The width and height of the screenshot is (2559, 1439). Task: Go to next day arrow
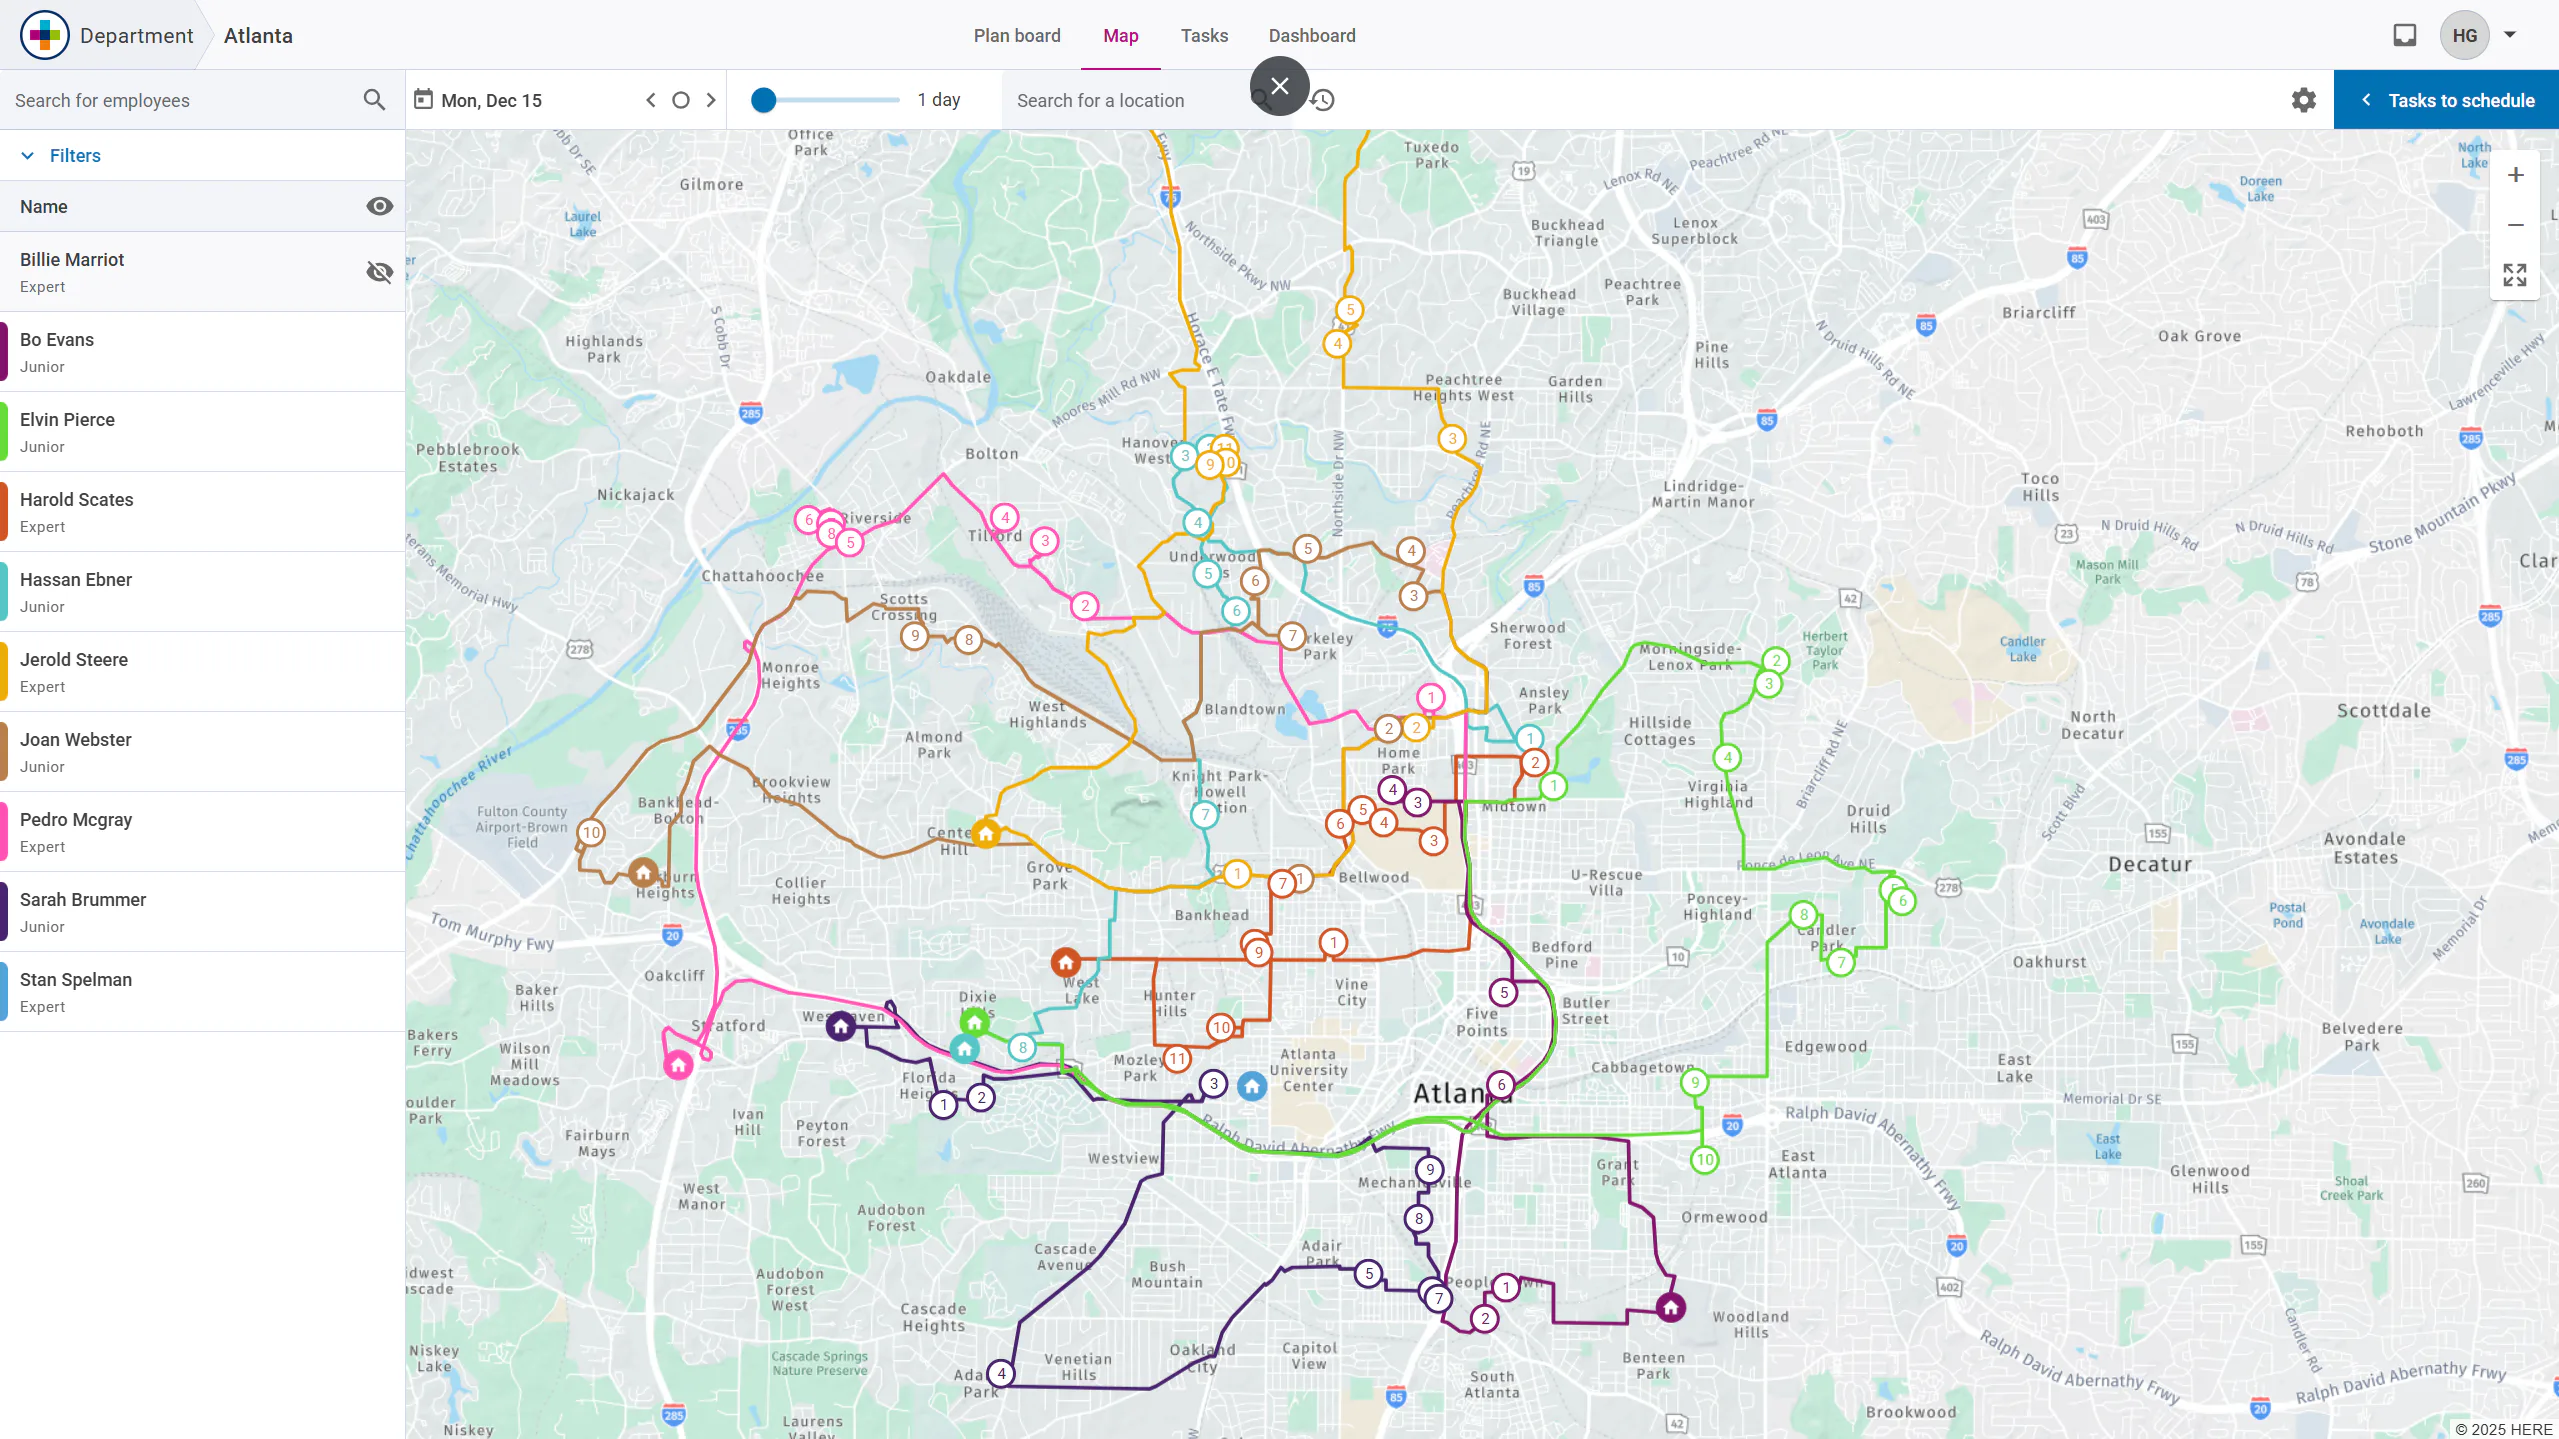tap(711, 100)
